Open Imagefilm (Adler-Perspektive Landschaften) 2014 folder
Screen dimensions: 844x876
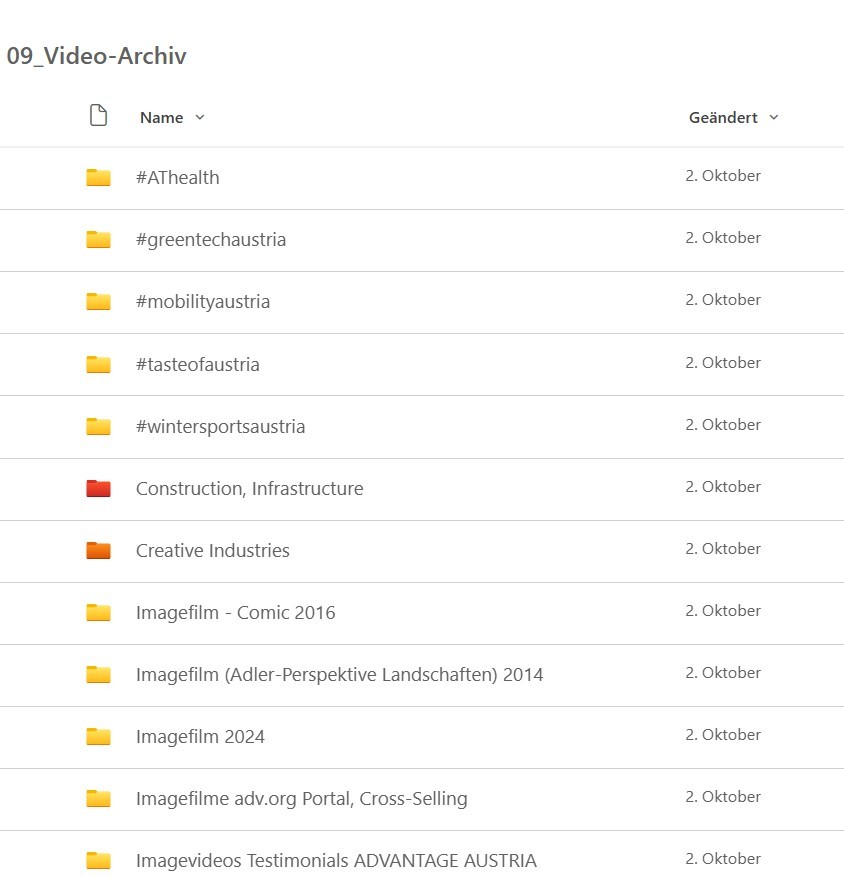click(x=339, y=675)
